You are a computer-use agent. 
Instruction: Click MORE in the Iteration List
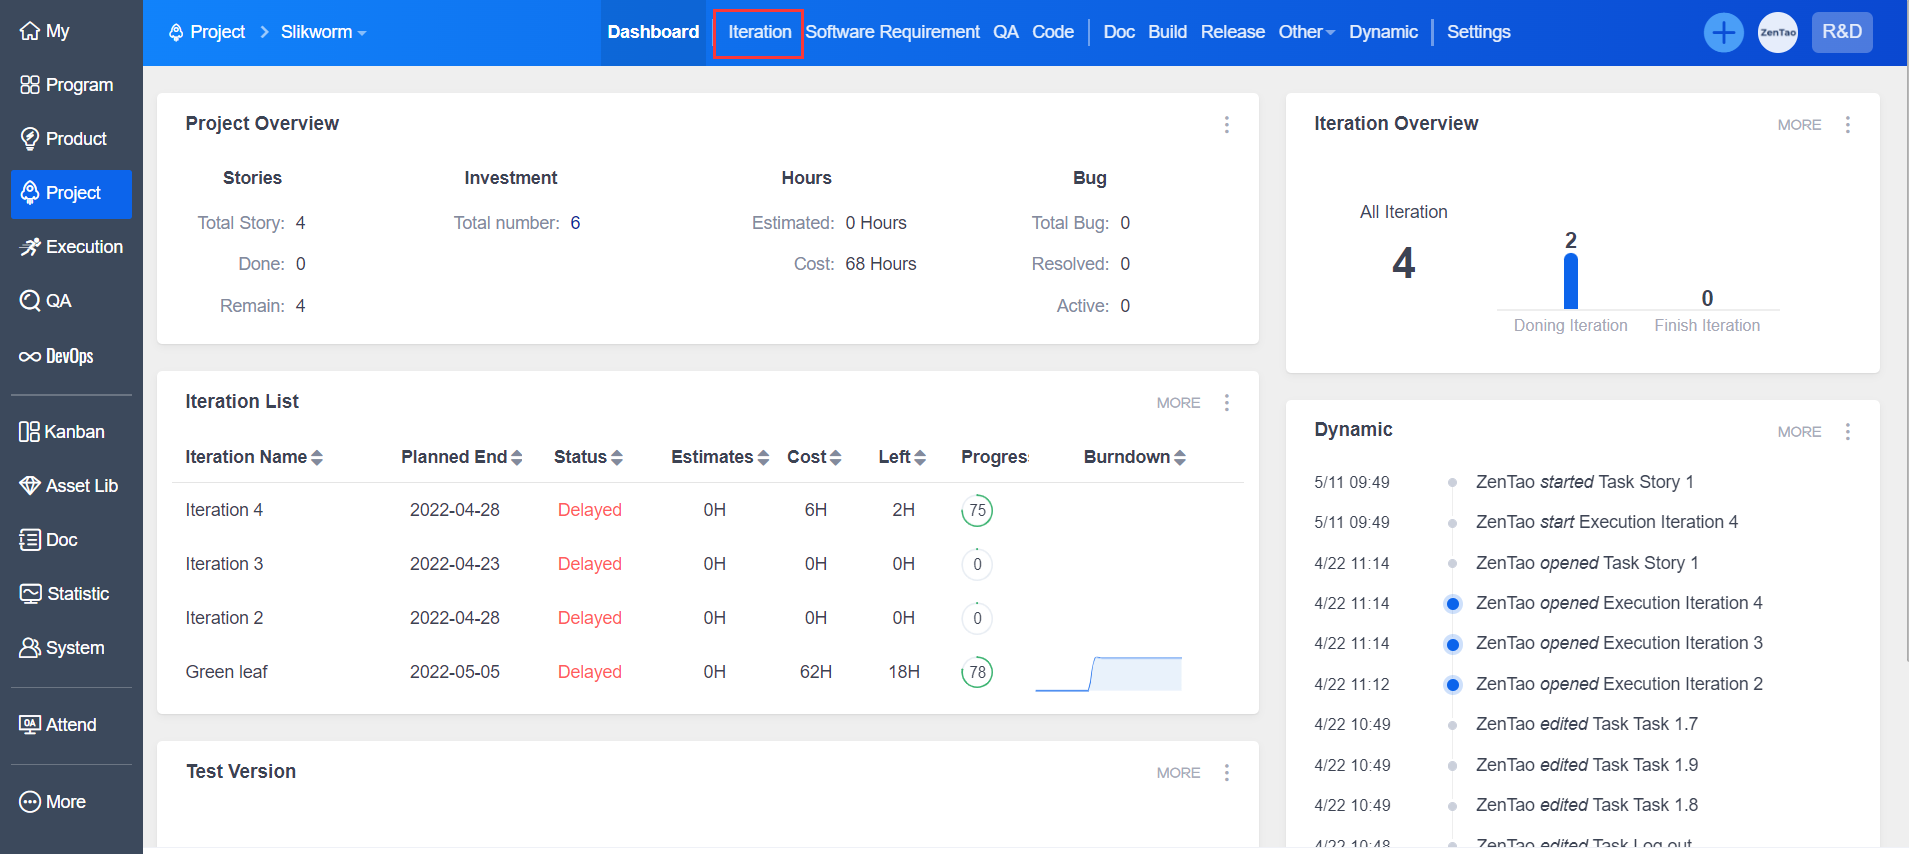point(1178,403)
